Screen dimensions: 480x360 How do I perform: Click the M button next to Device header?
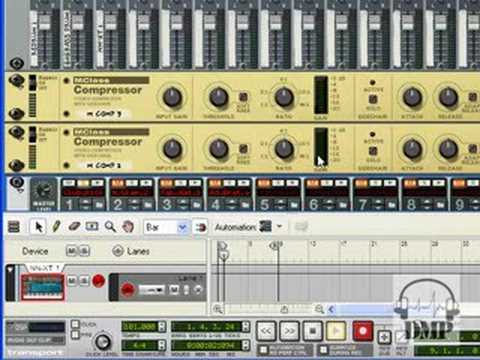(x=71, y=251)
